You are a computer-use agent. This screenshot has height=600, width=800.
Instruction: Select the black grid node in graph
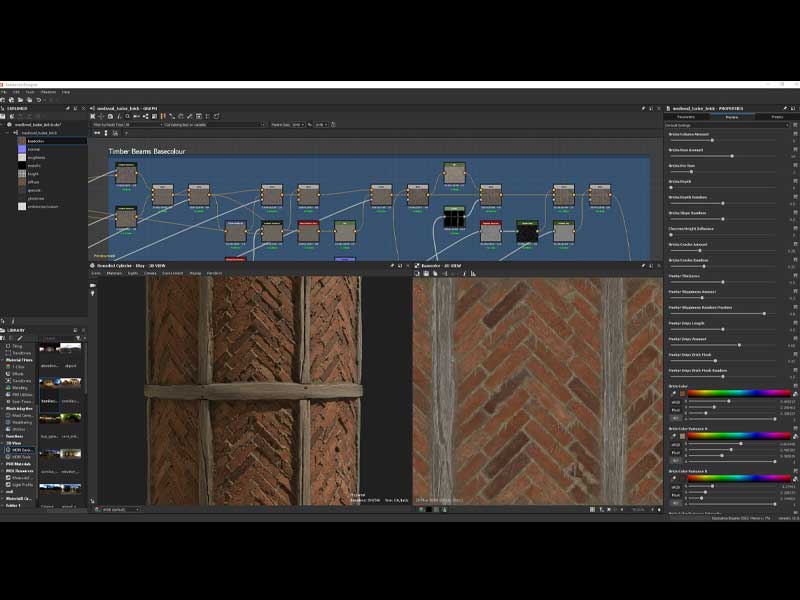click(454, 216)
